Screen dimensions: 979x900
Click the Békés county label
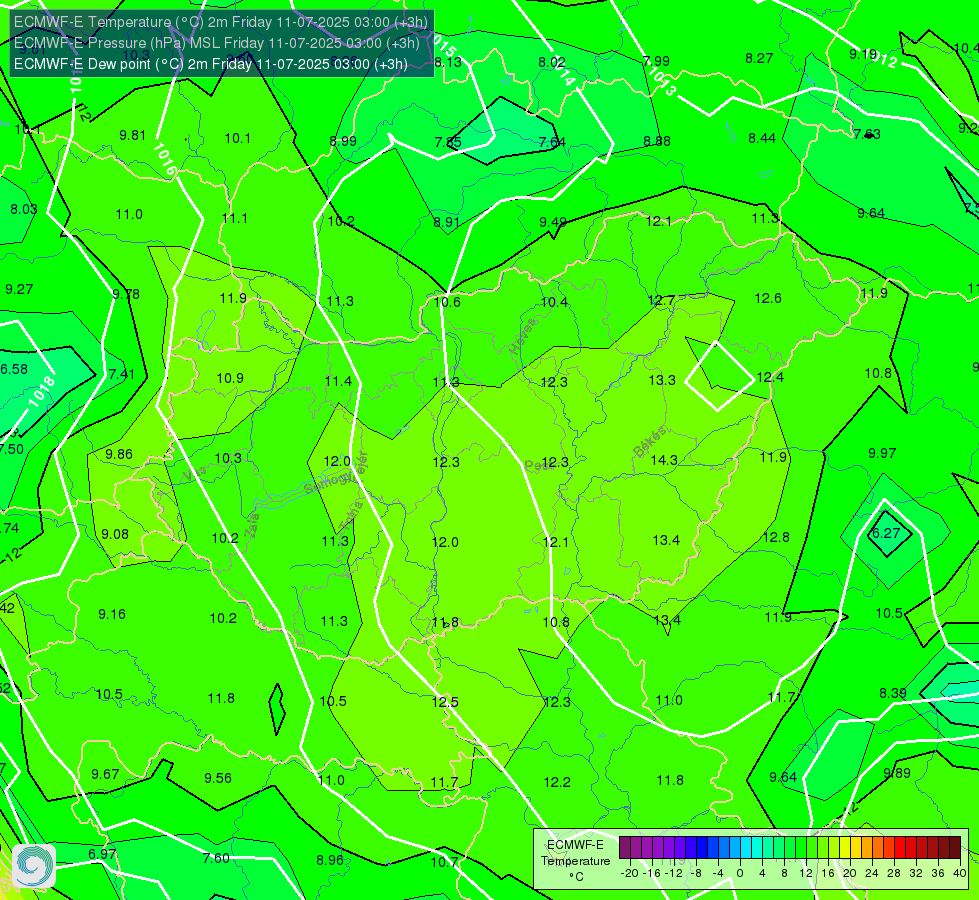[649, 442]
